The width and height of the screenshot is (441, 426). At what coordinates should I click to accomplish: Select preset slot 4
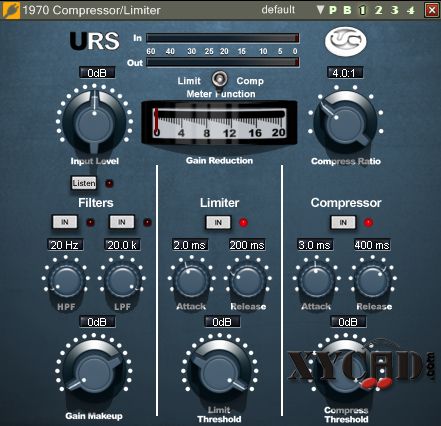[x=411, y=10]
